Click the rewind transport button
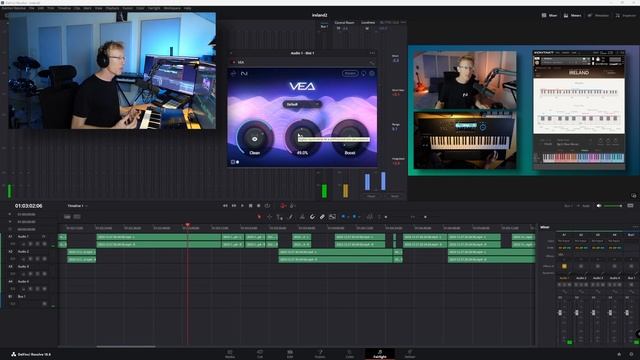This screenshot has height=360, width=640. point(225,206)
